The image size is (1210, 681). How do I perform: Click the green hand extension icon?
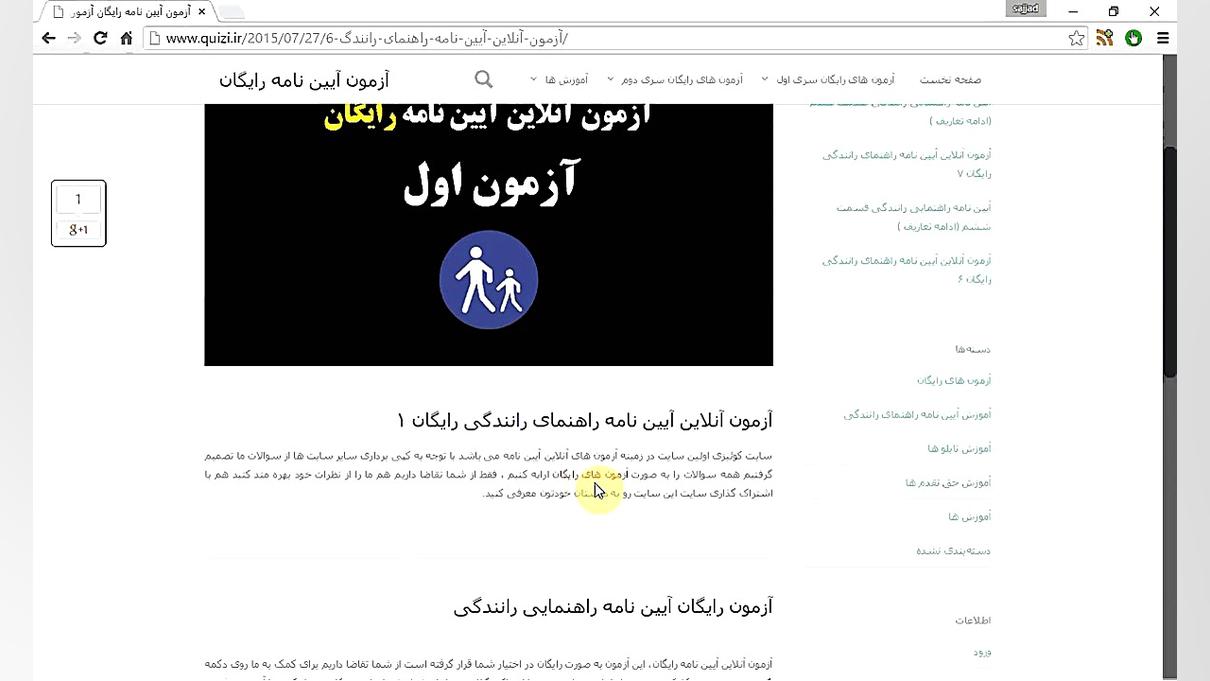click(1132, 37)
